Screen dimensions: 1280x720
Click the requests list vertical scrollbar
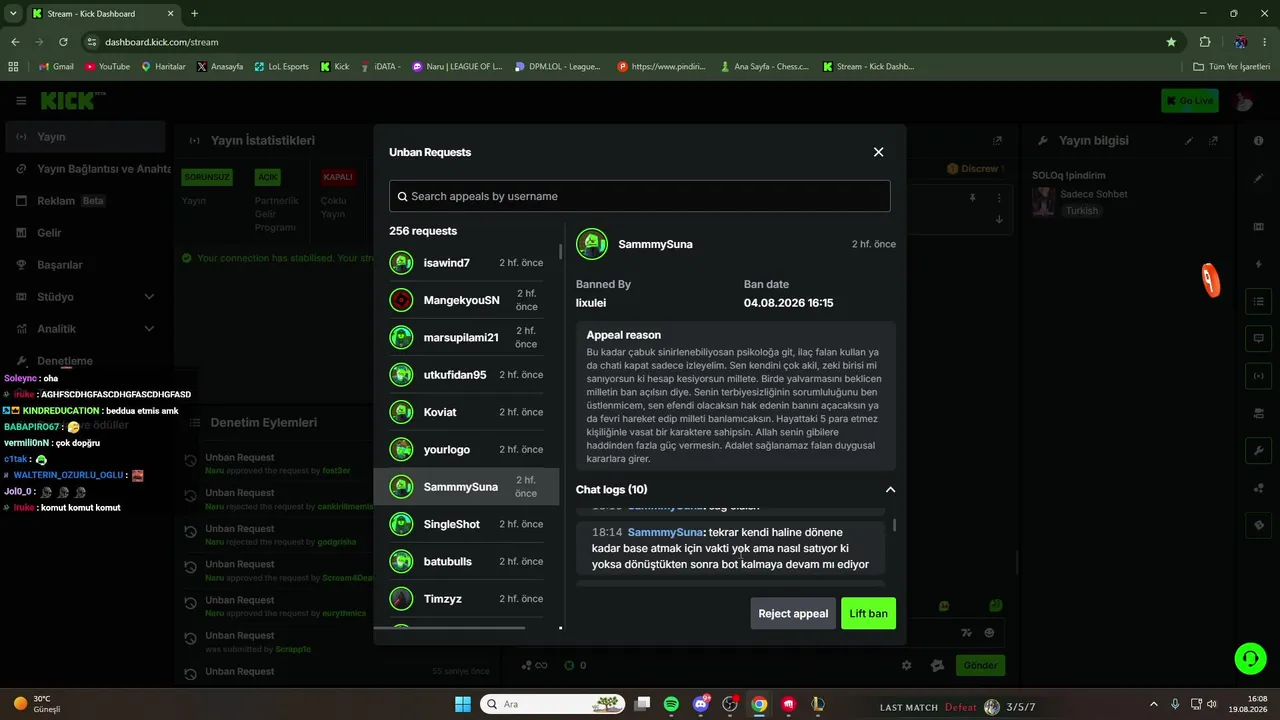(x=560, y=250)
